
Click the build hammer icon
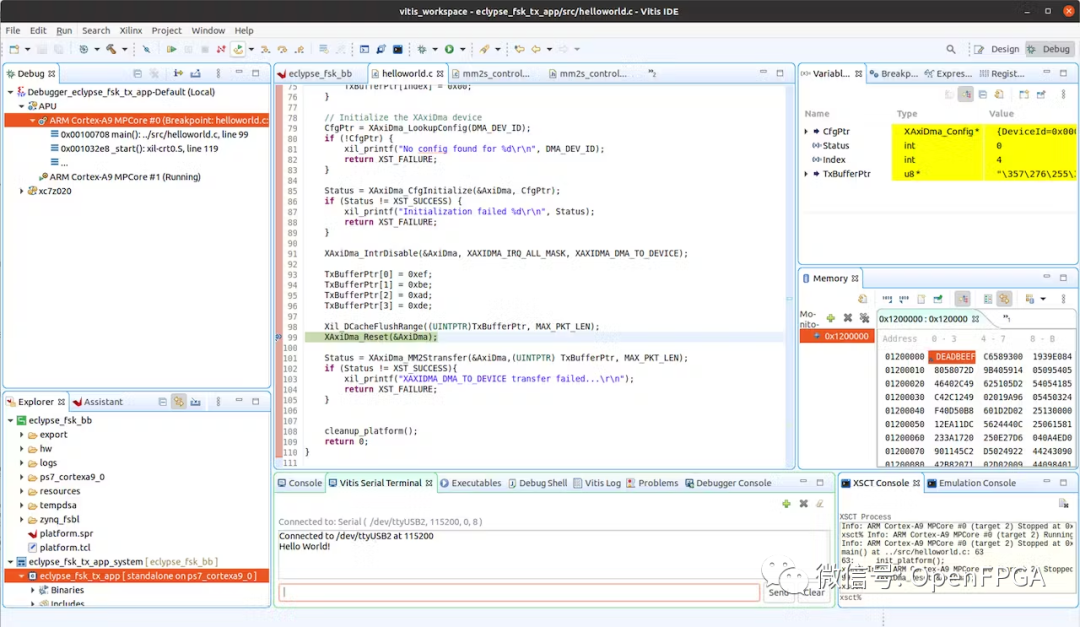110,49
